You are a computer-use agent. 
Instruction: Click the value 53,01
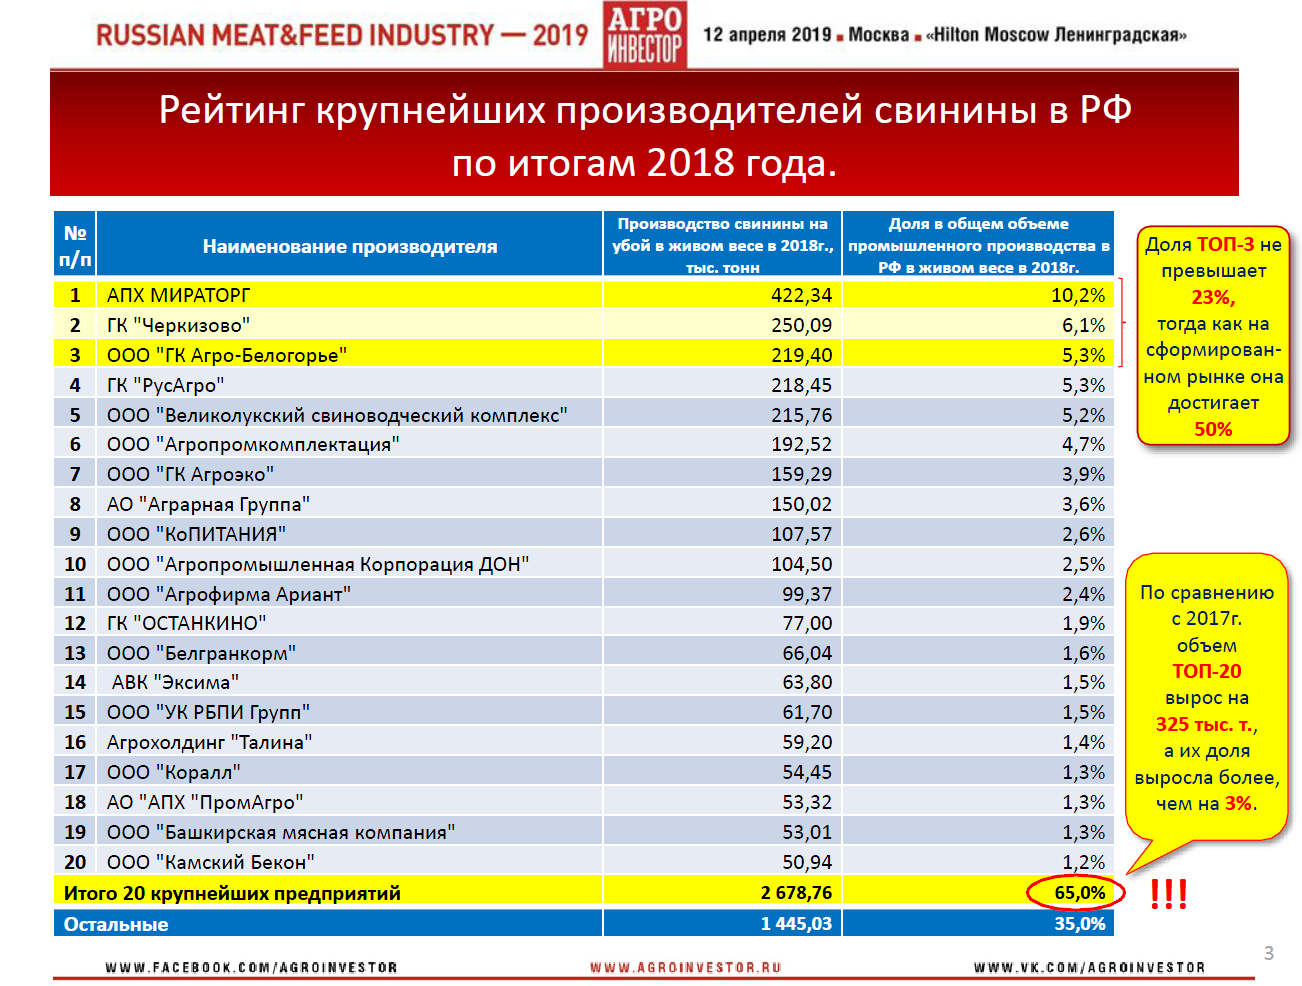[x=807, y=832]
